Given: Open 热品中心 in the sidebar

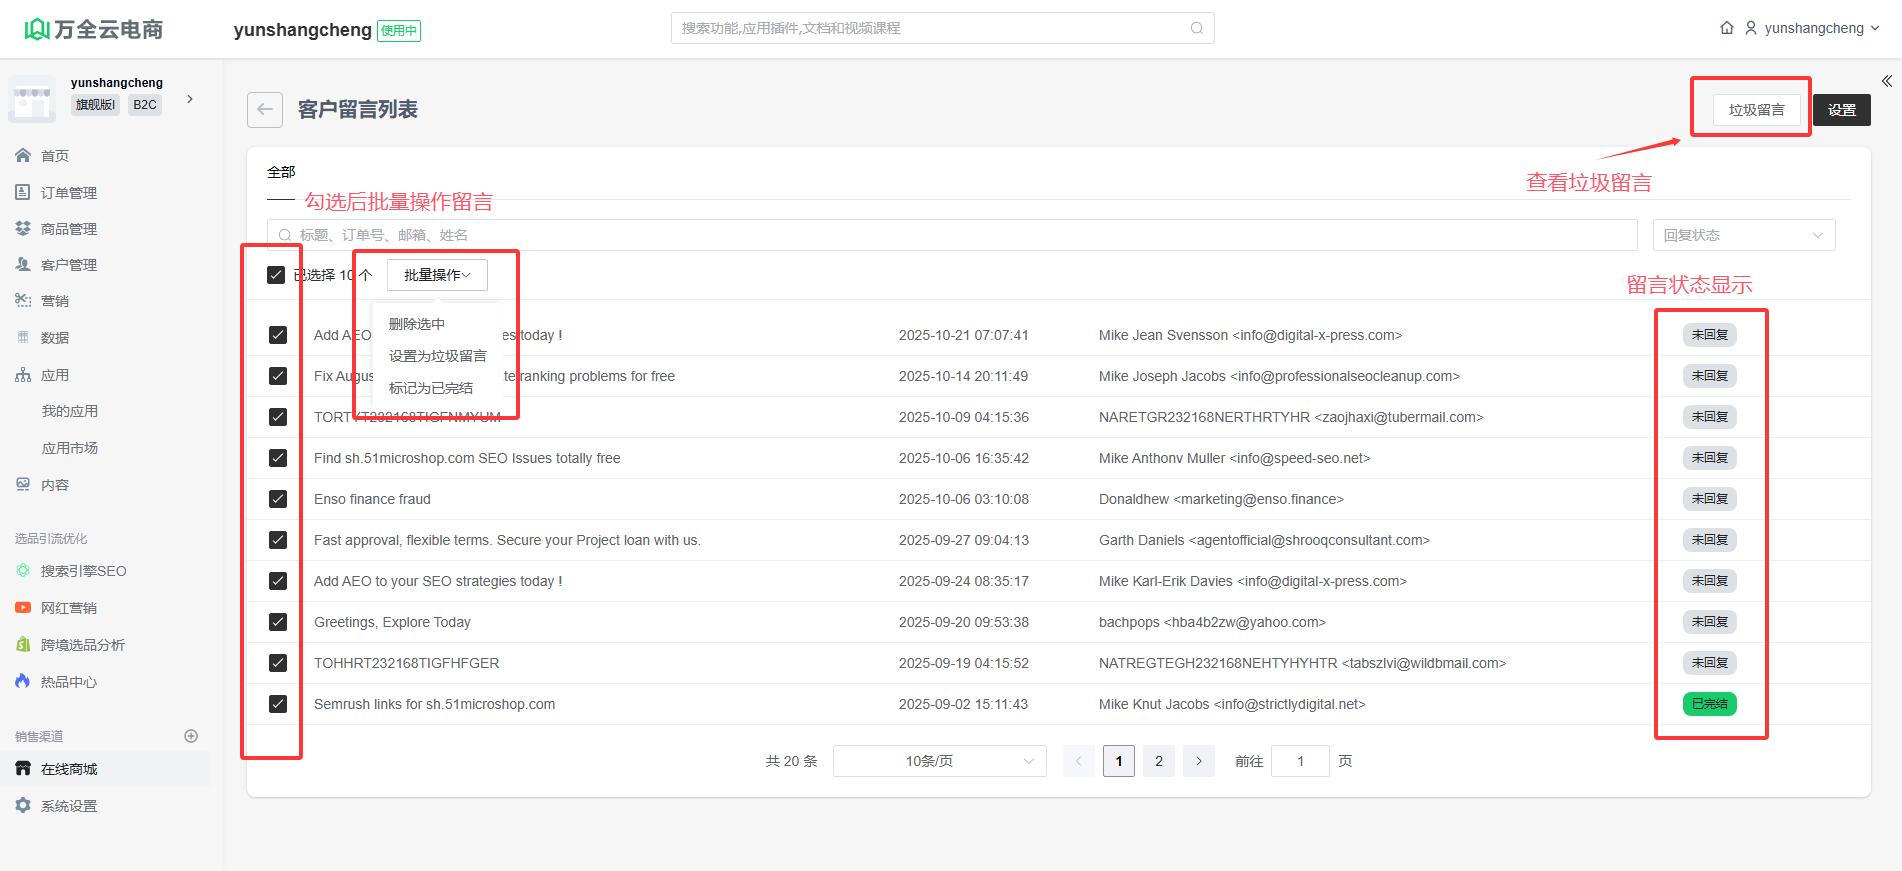Looking at the screenshot, I should pyautogui.click(x=68, y=682).
